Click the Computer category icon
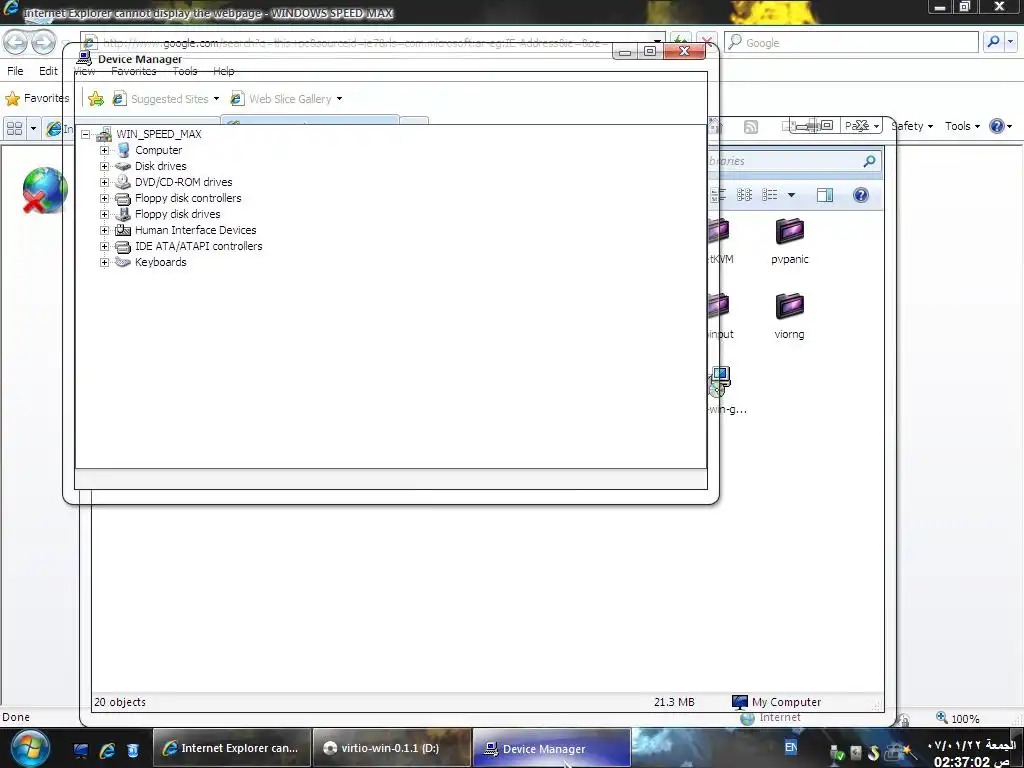This screenshot has height=768, width=1024. coord(123,150)
